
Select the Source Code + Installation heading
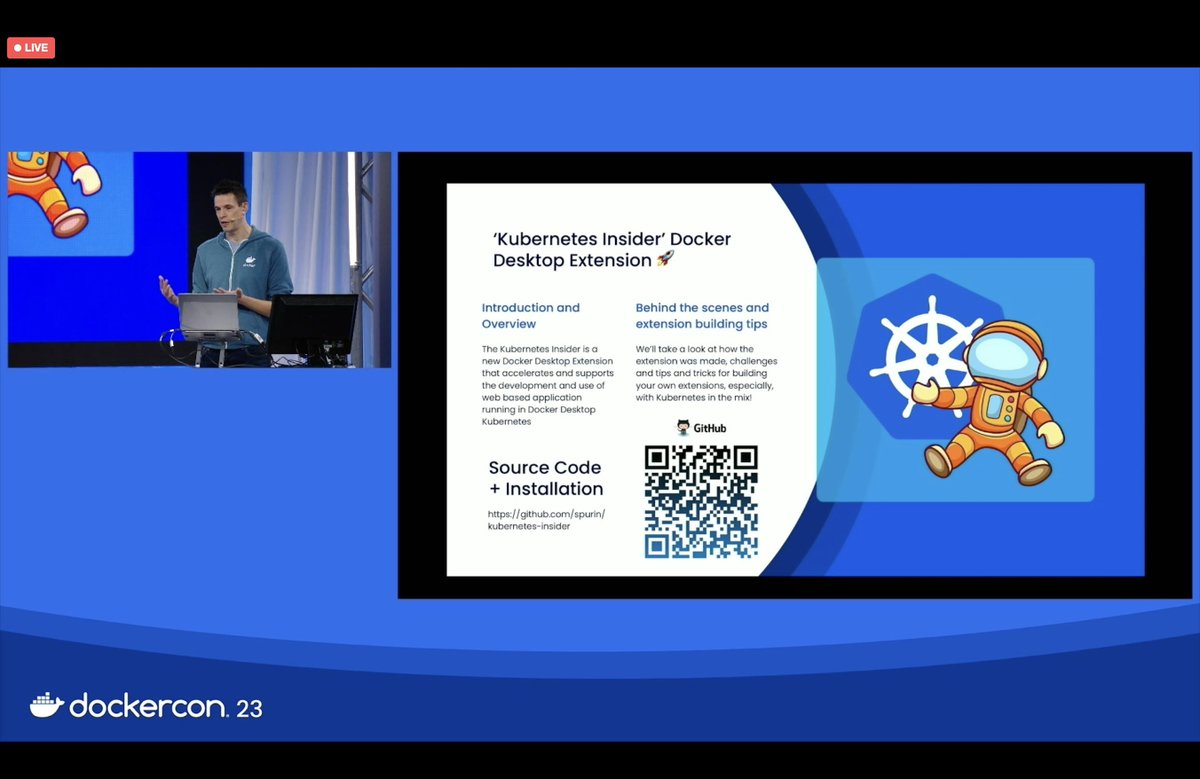(x=545, y=477)
